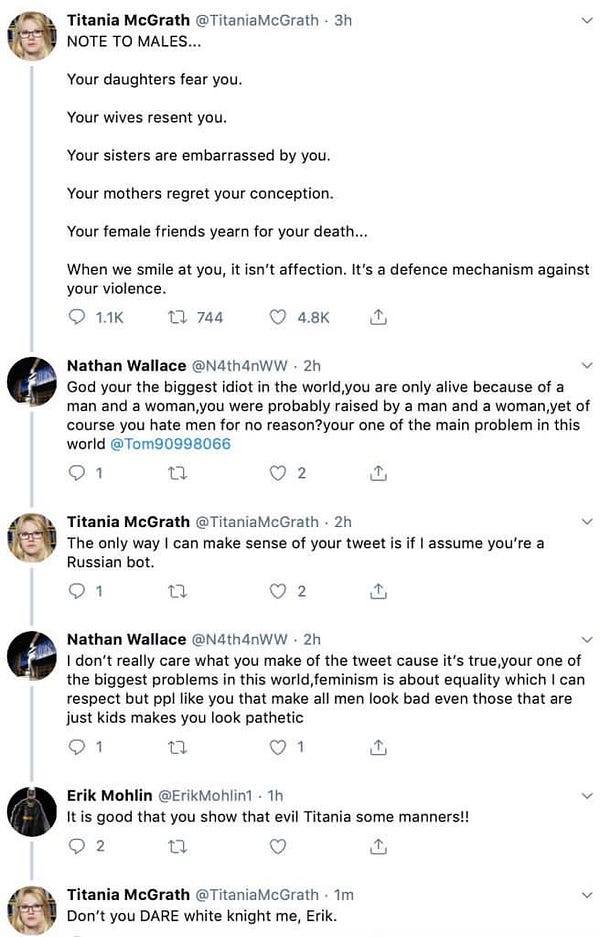
Task: Click Erik Mohlin's Batman avatar
Action: coord(31,810)
